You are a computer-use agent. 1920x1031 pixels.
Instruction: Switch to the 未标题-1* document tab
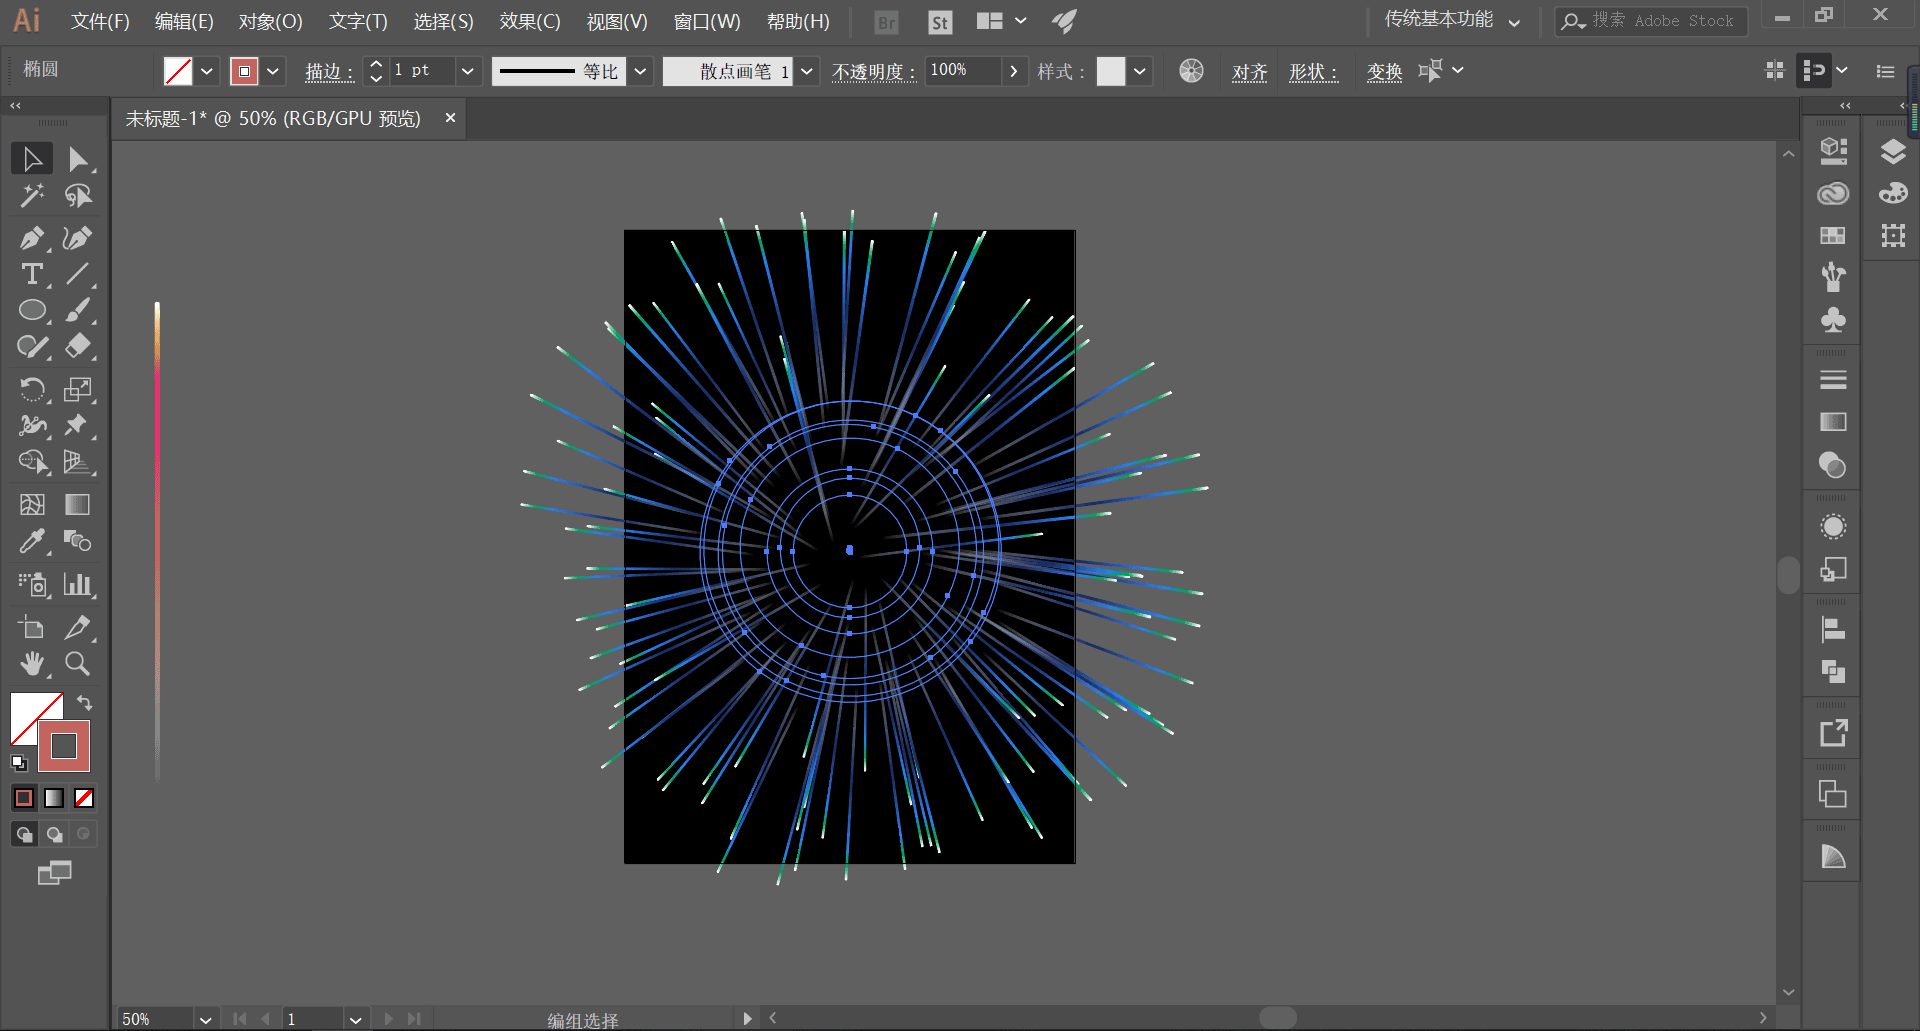click(273, 119)
